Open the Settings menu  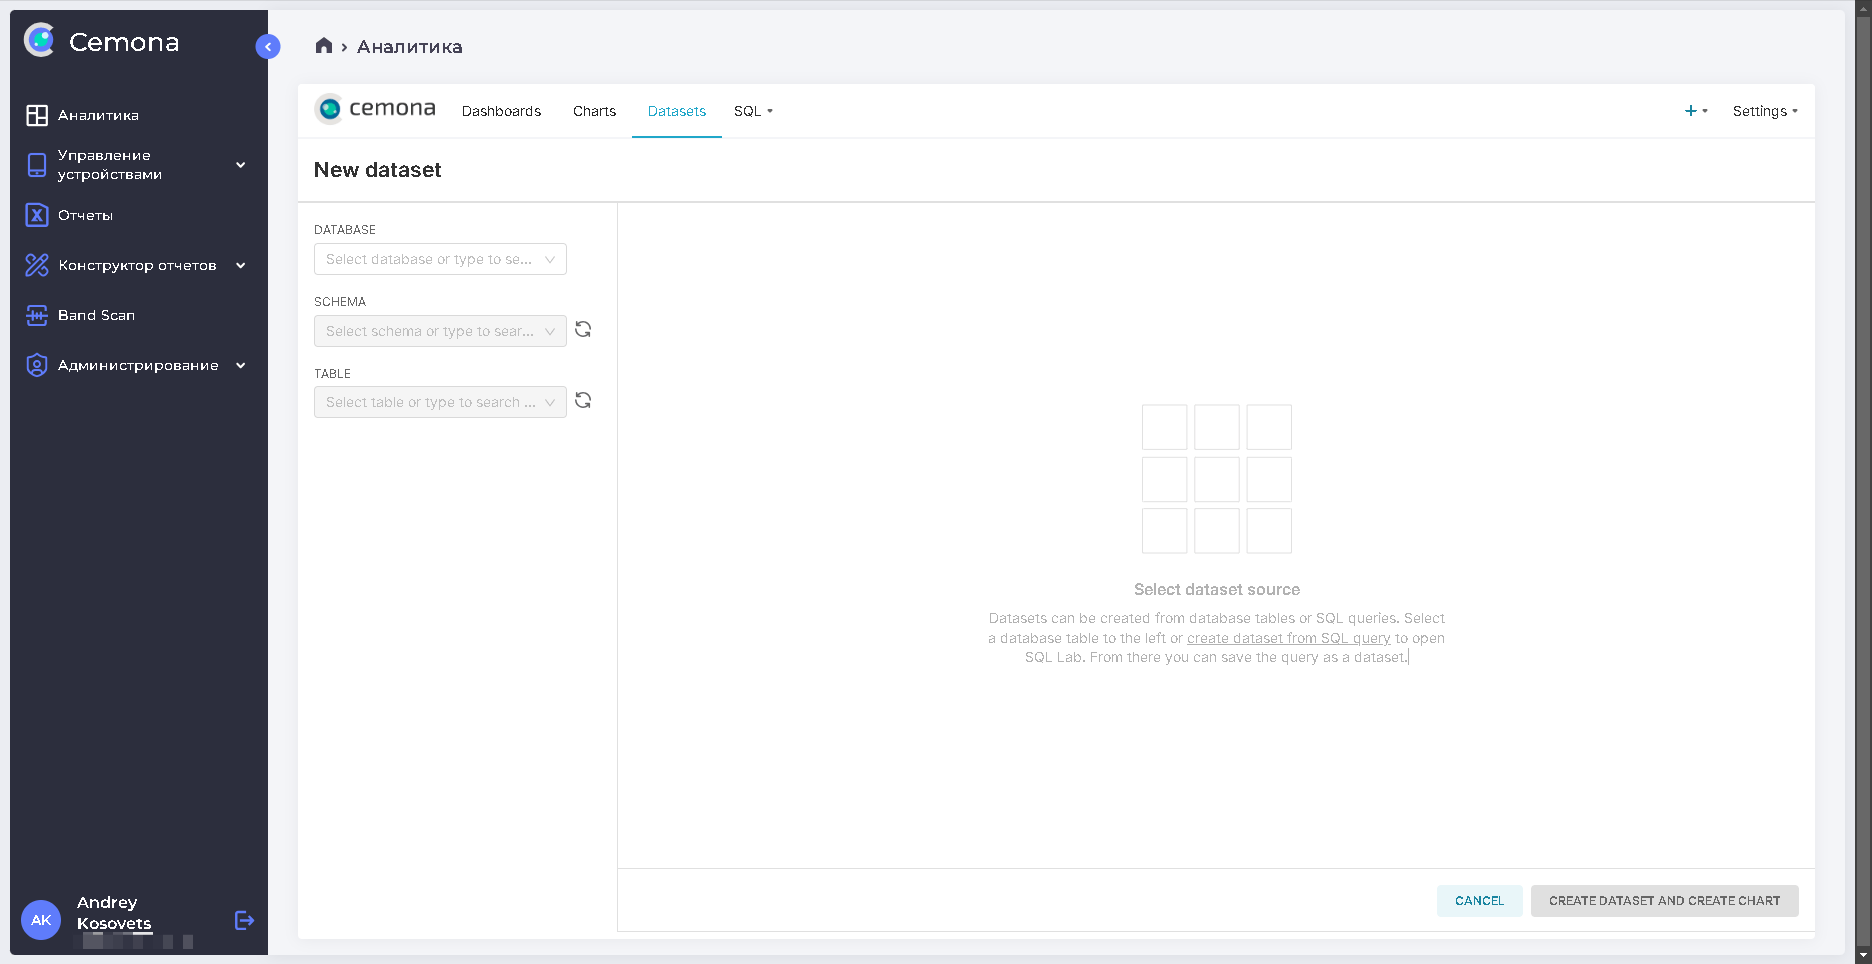coord(1764,111)
